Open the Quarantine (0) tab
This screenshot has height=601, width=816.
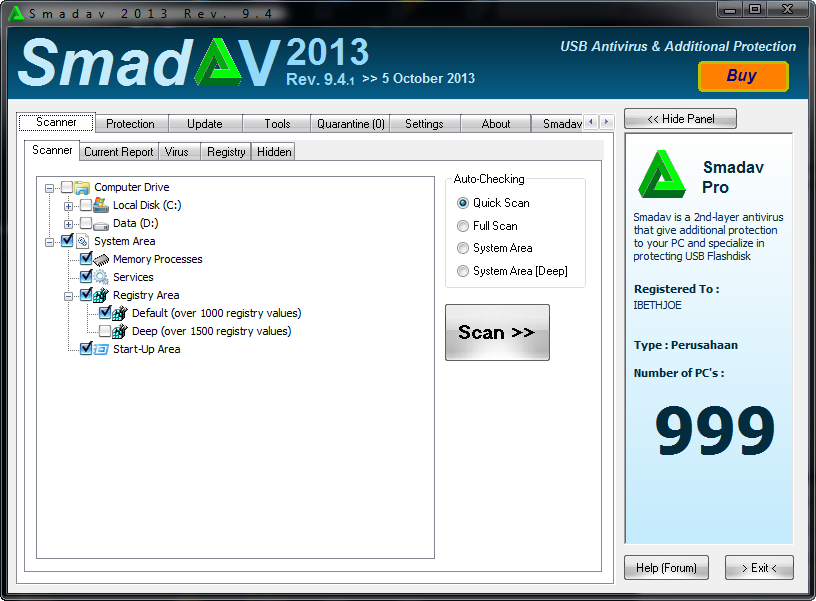click(350, 124)
